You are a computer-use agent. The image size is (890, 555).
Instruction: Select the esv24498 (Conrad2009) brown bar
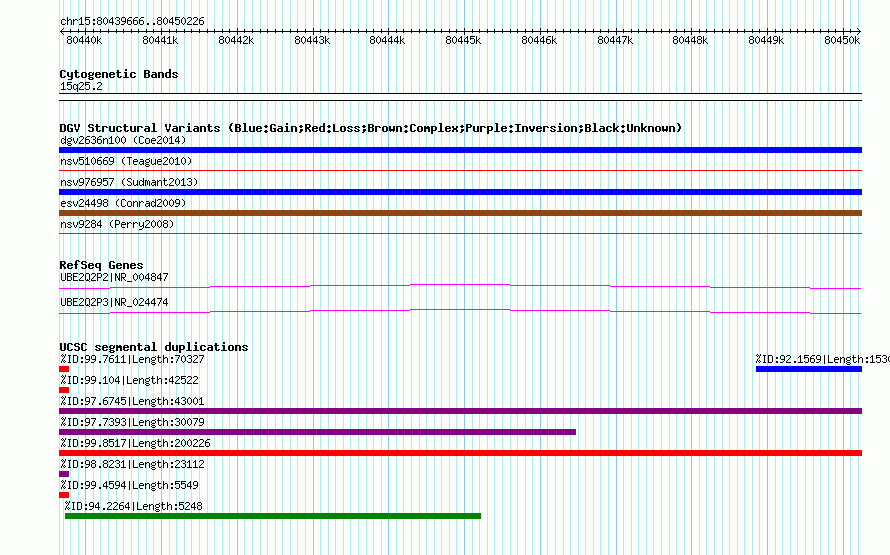point(460,213)
